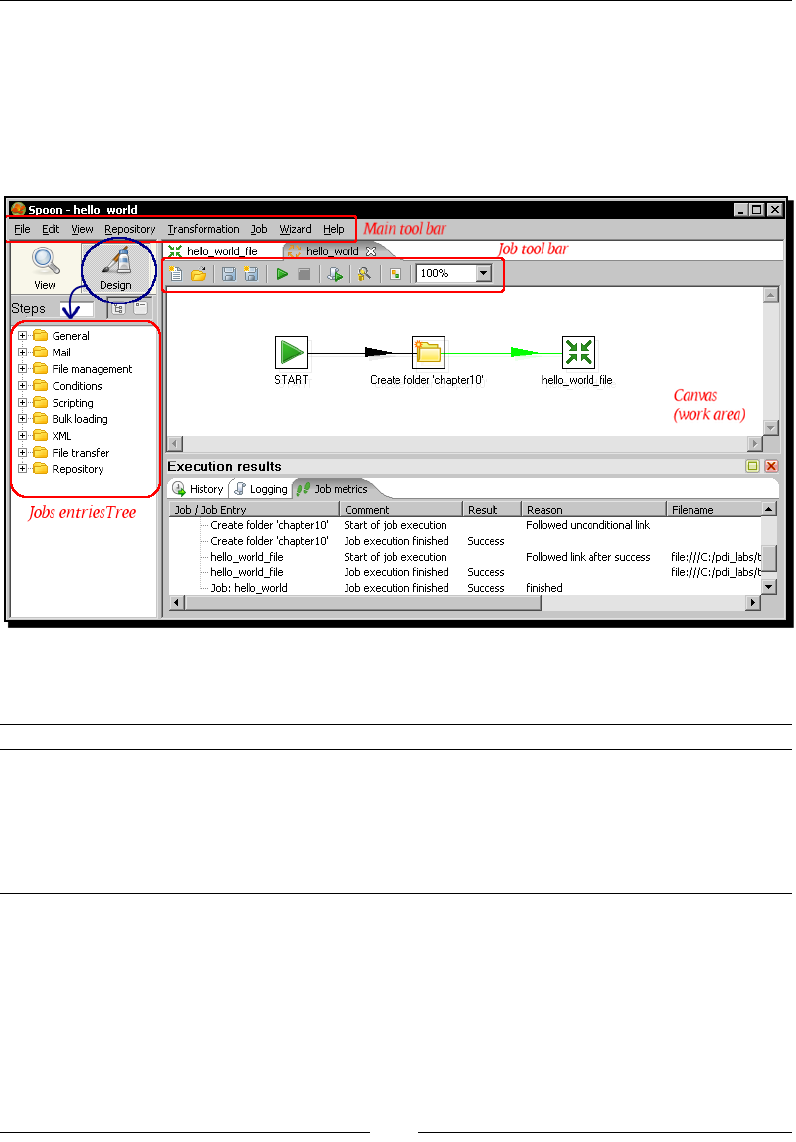Expand the General folder
This screenshot has width=796, height=1142.
click(x=23, y=336)
